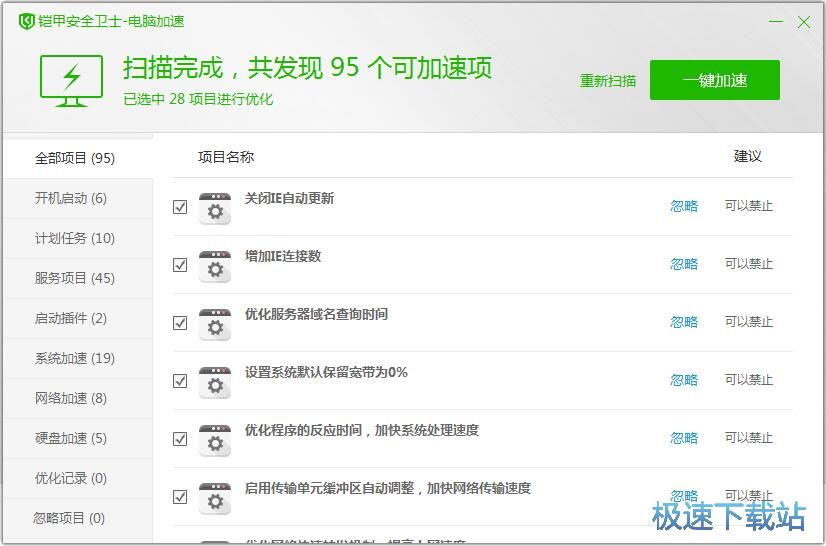Click 可以禁止 for 优化服务器域名查询时间
826x546 pixels.
click(x=749, y=322)
